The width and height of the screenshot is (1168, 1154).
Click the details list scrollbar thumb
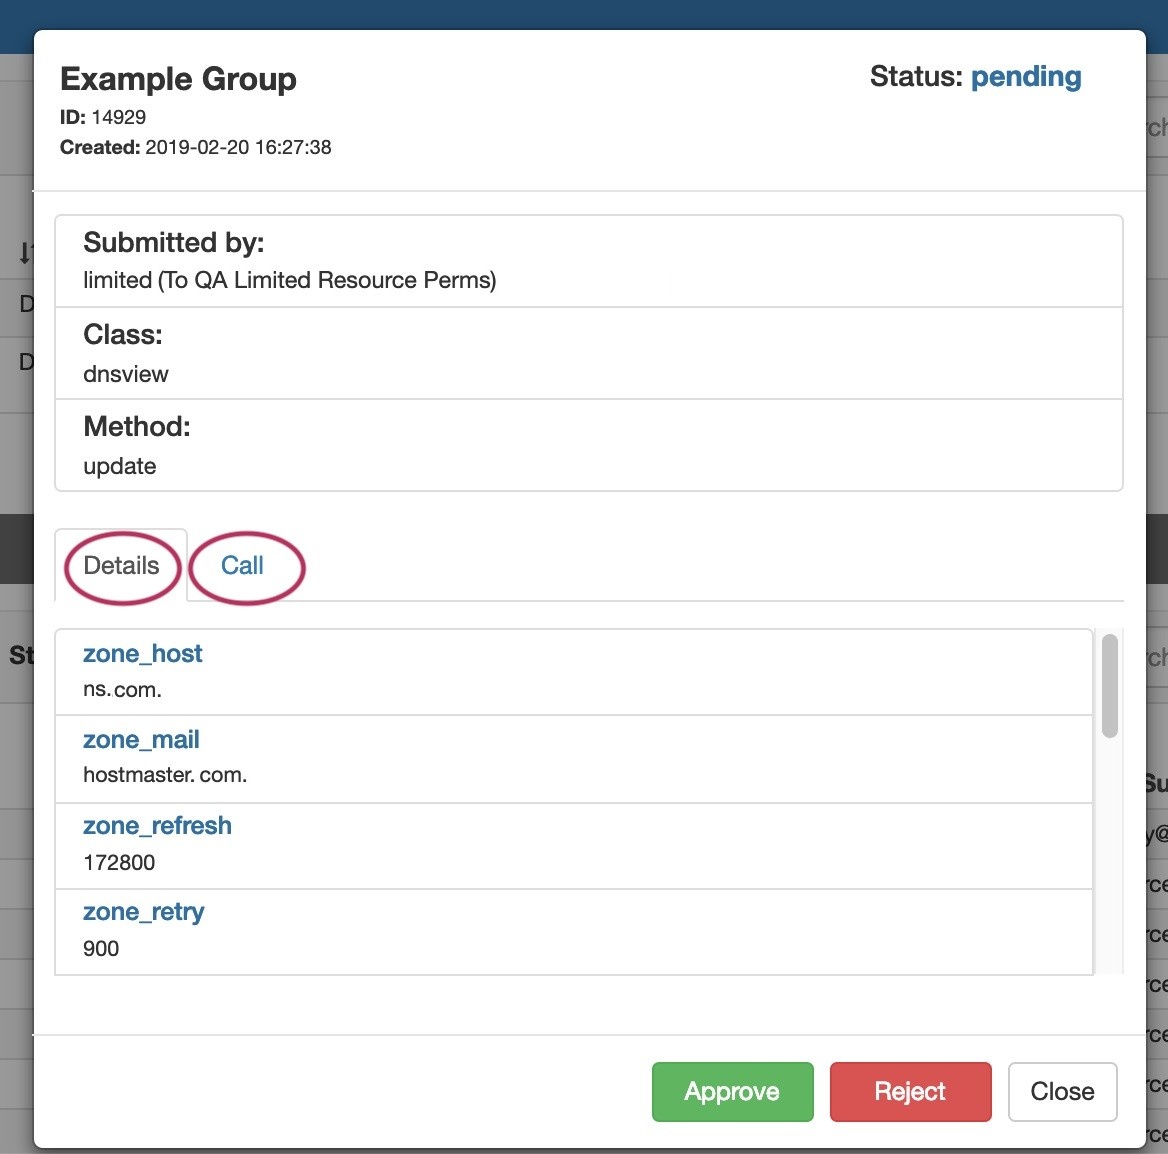(1109, 686)
